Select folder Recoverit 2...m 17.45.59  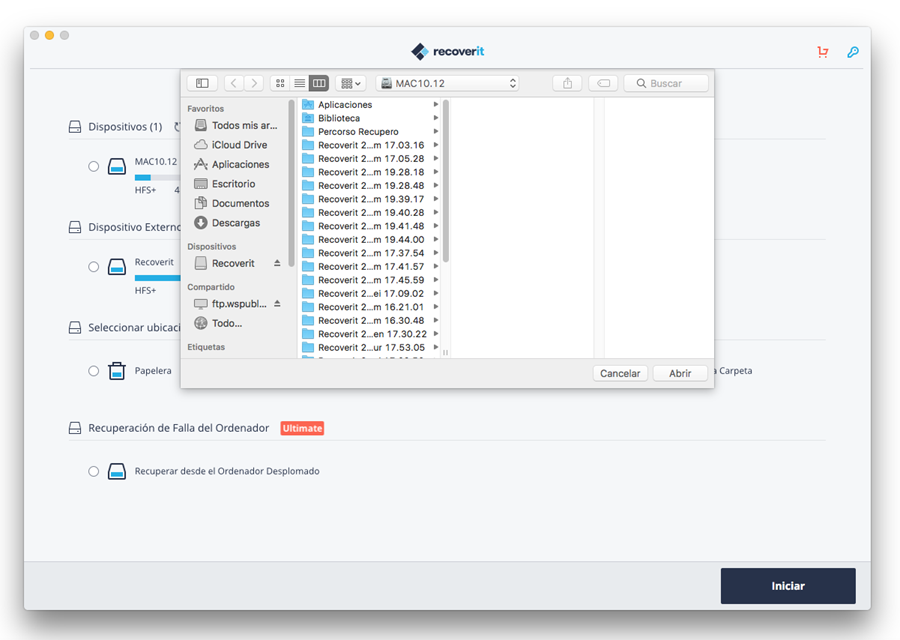[x=368, y=280]
